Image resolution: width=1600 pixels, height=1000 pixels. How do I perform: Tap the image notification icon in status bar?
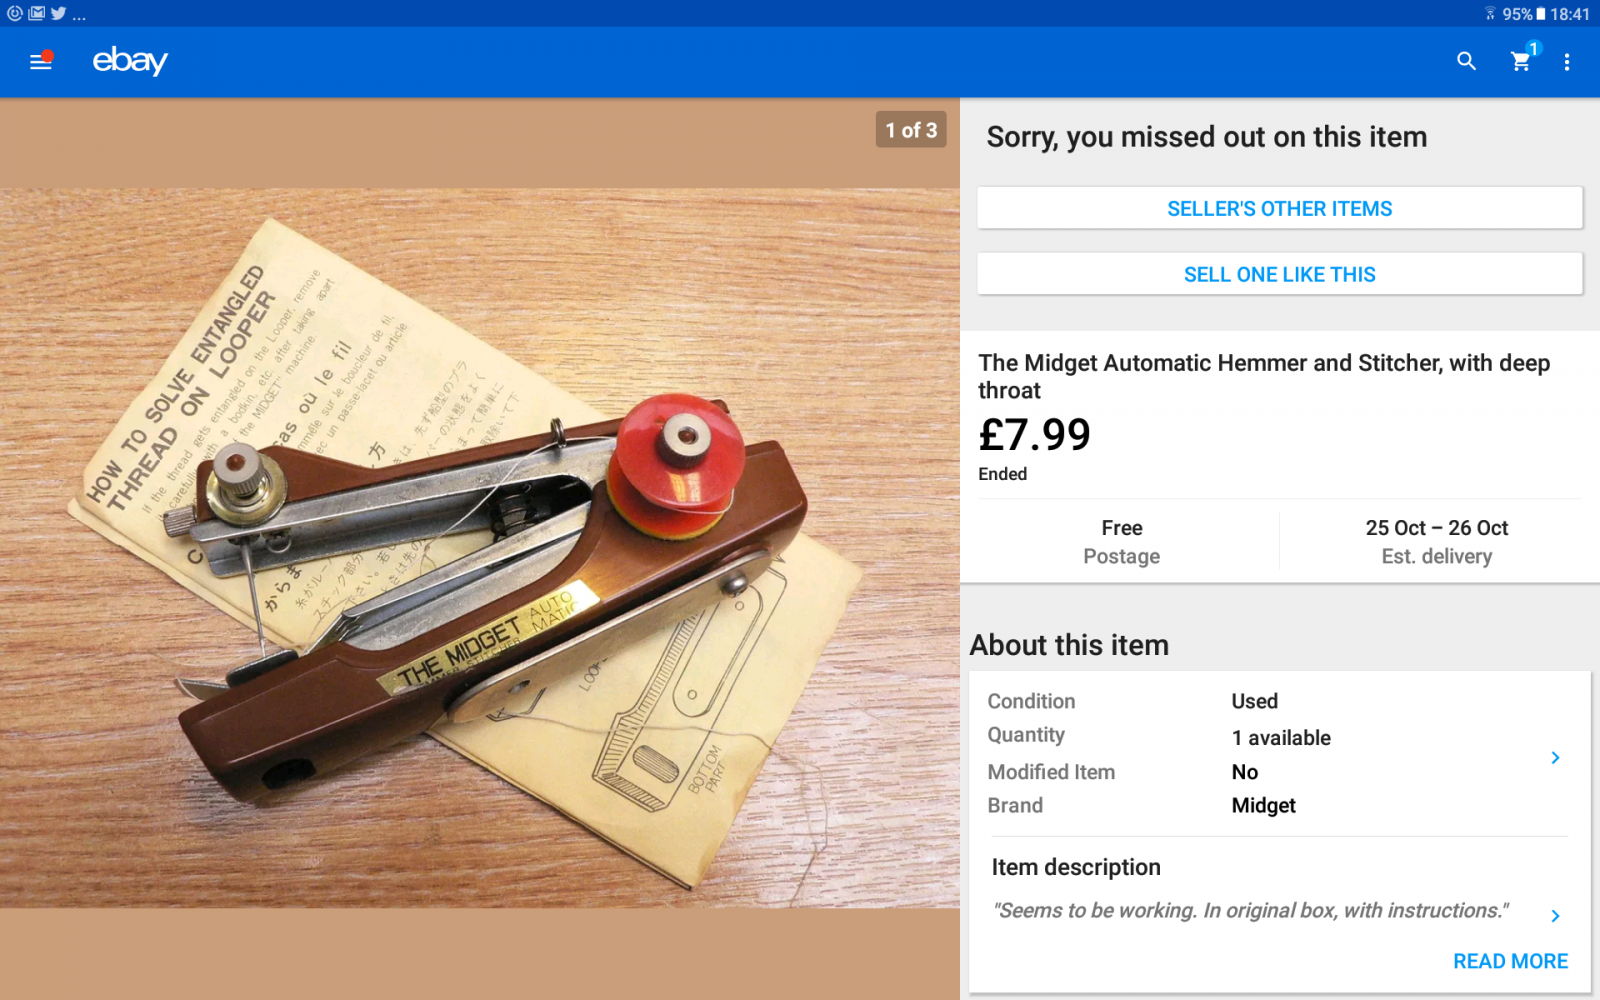(37, 13)
